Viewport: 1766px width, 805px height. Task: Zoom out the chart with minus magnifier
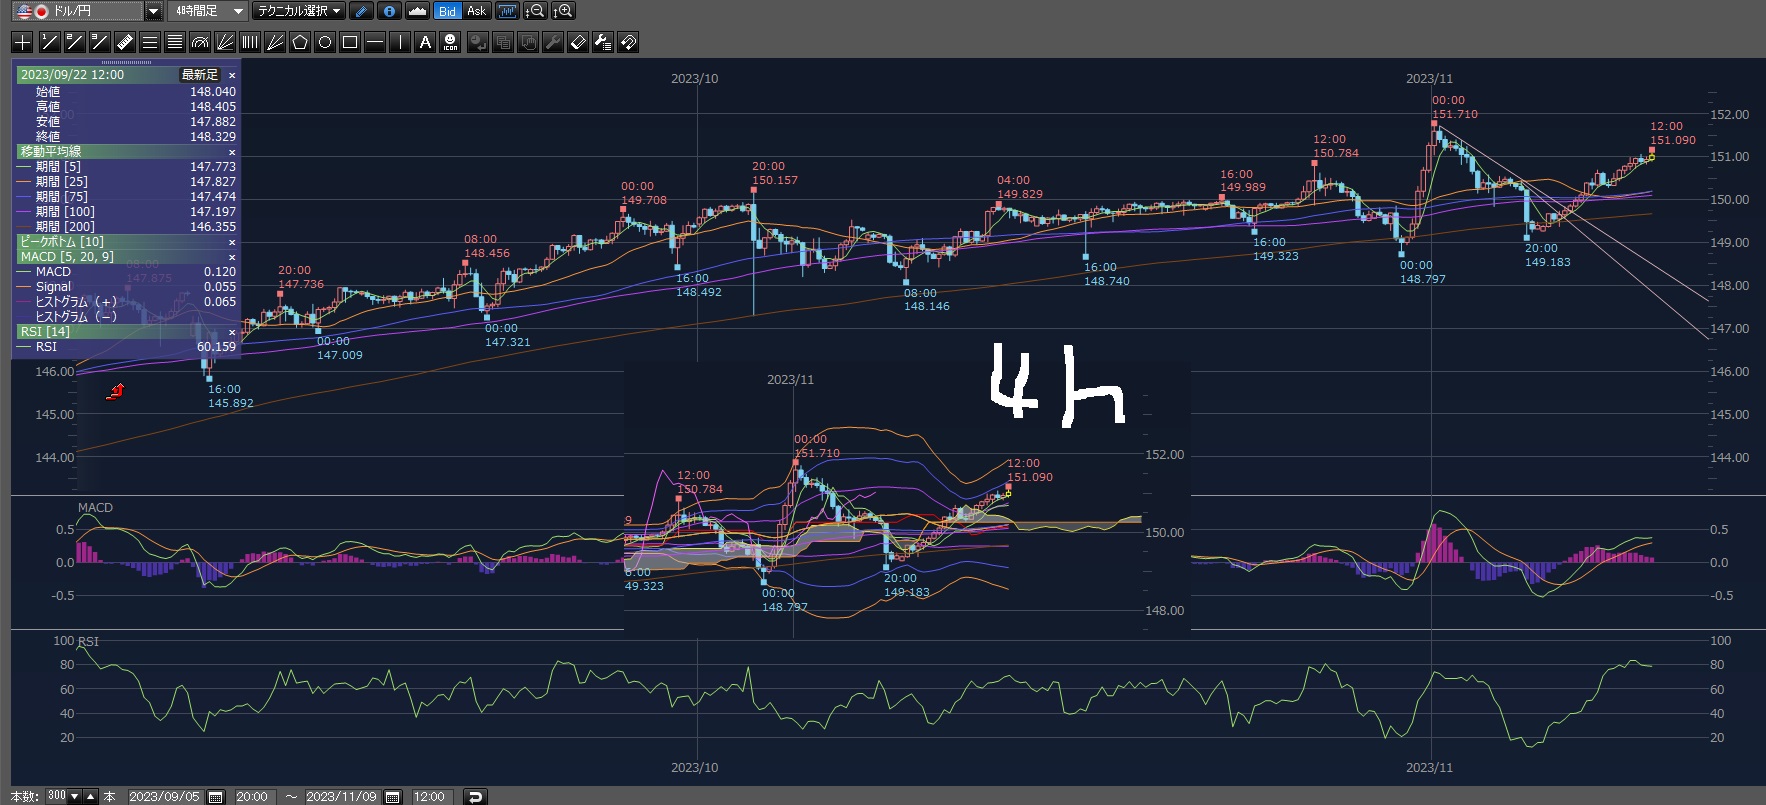point(536,11)
